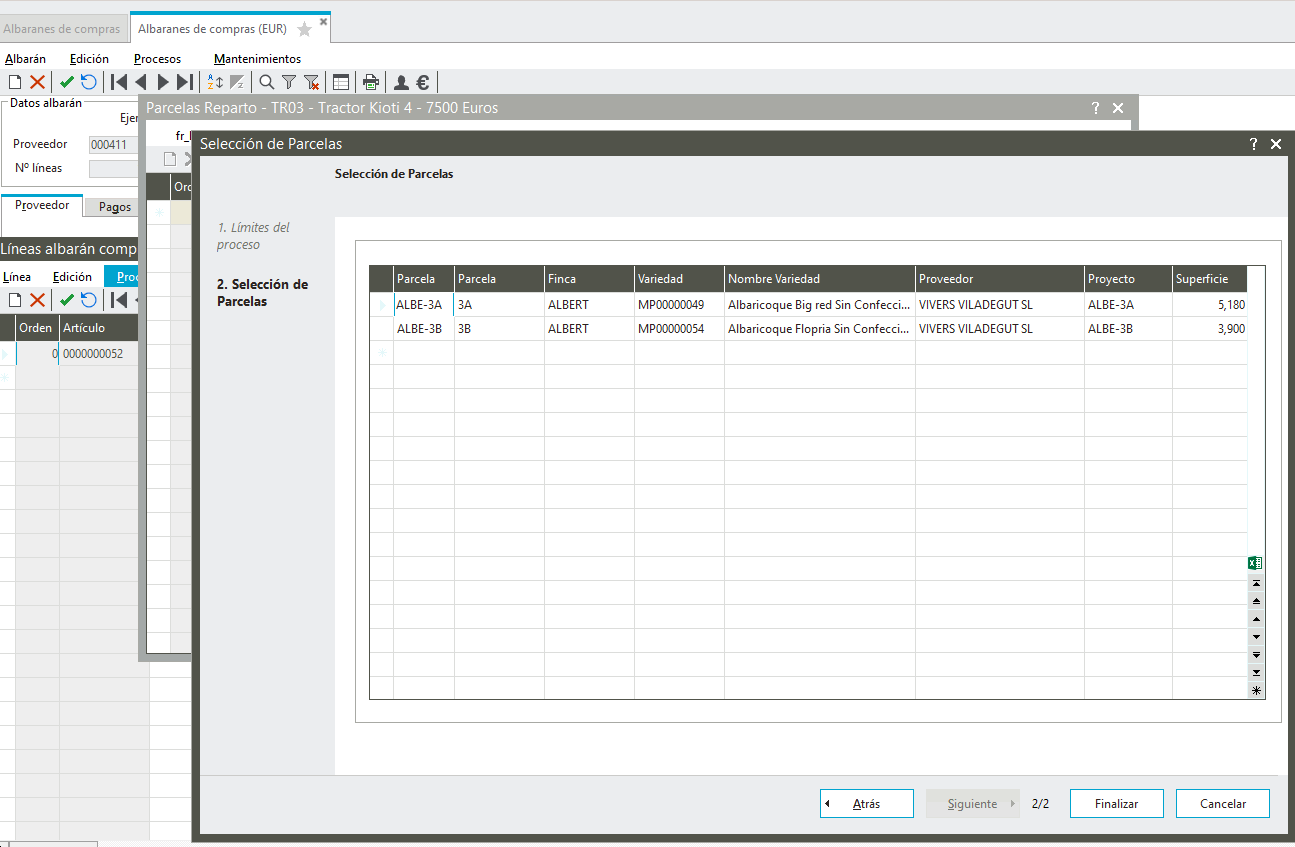
Task: Open the Mantenimientos menu
Action: click(x=257, y=59)
